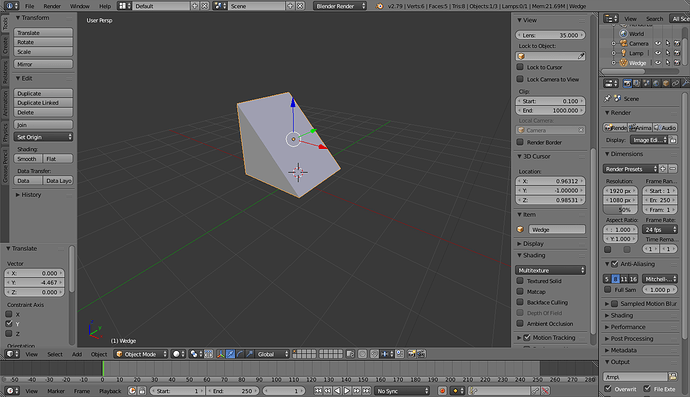Open the viewport shading sphere selector

178,354
